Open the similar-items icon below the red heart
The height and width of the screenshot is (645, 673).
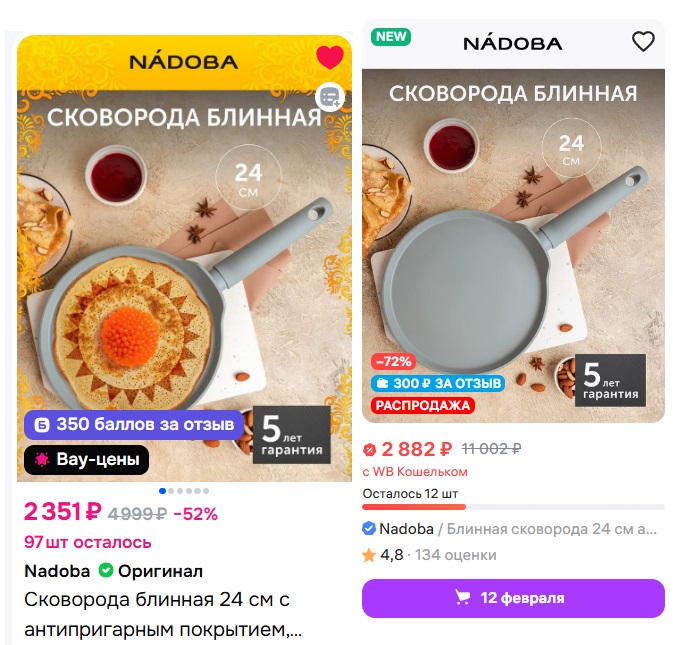330,97
